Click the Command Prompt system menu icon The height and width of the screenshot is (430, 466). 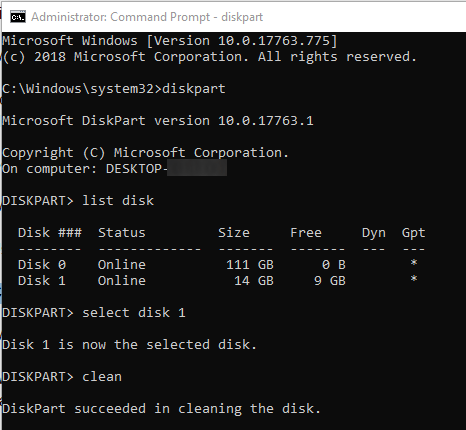pos(18,17)
